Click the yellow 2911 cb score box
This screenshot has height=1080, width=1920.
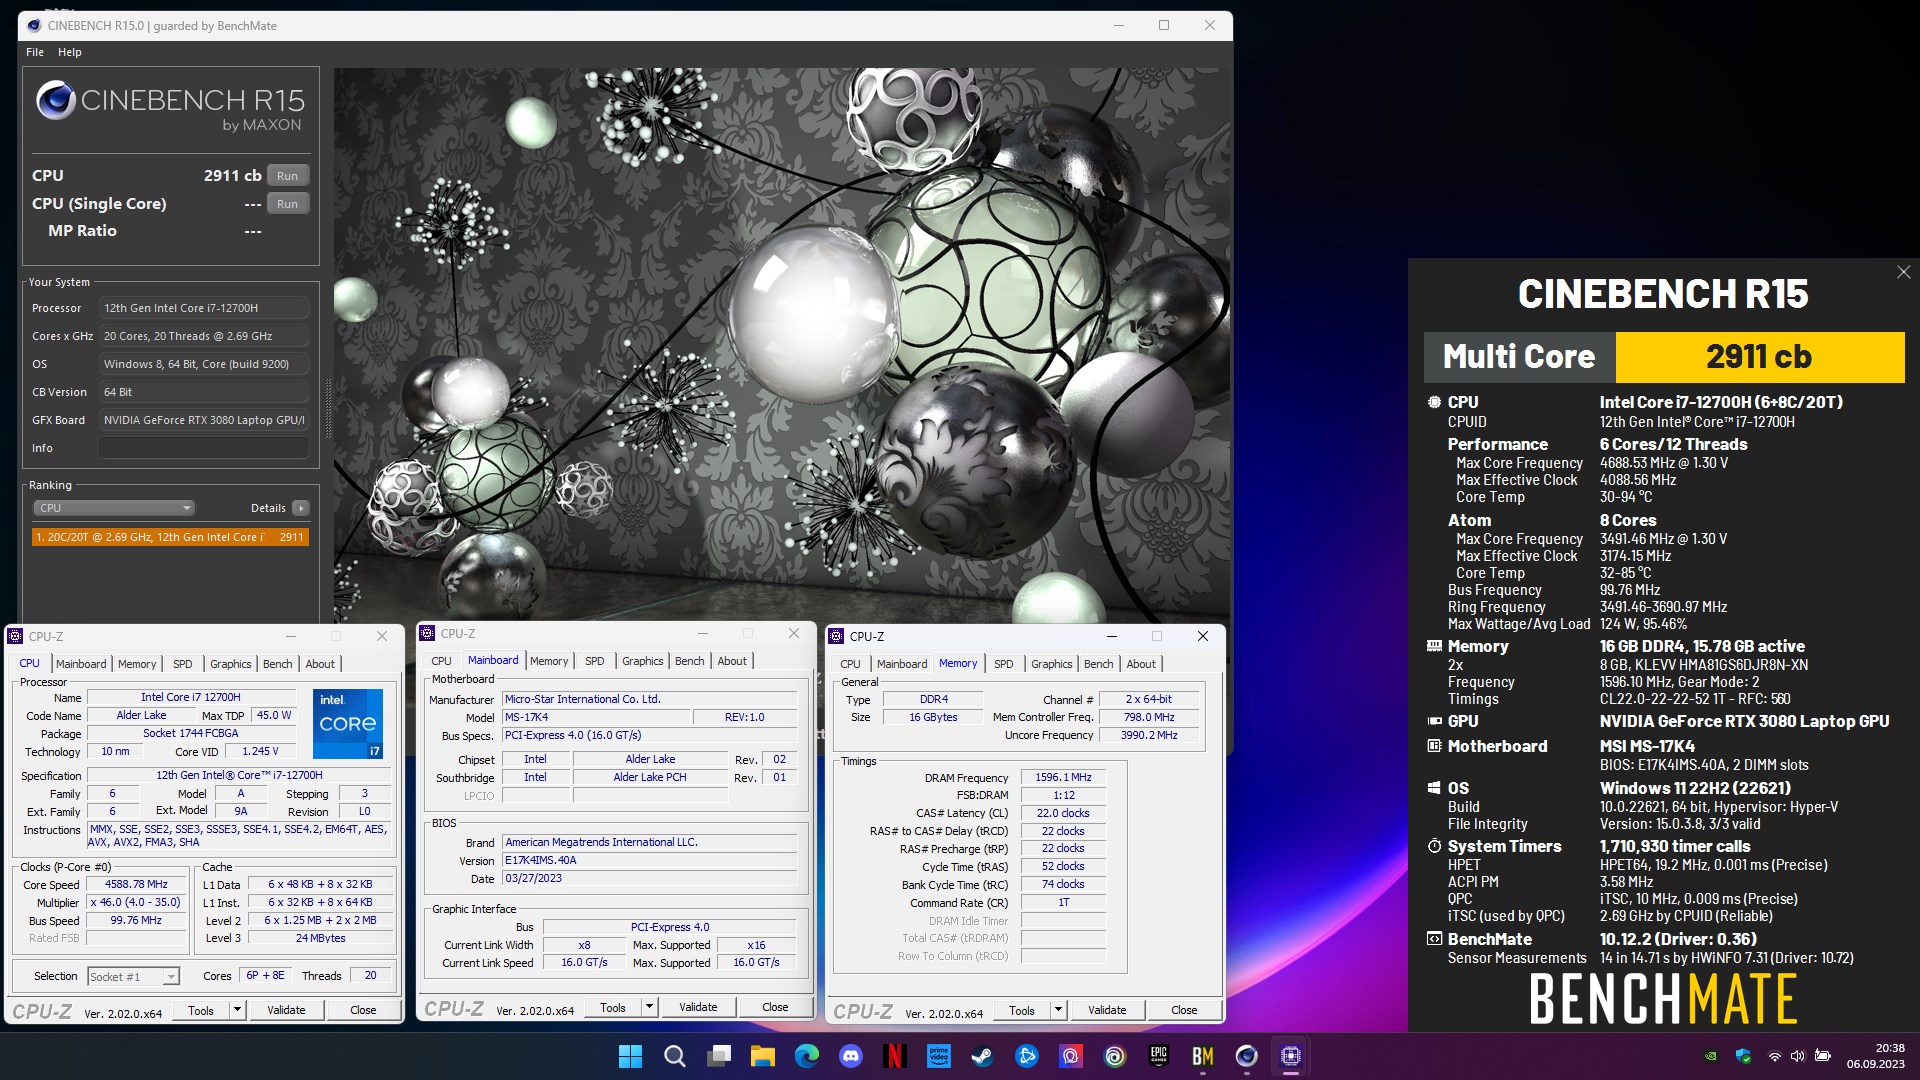[x=1760, y=357]
